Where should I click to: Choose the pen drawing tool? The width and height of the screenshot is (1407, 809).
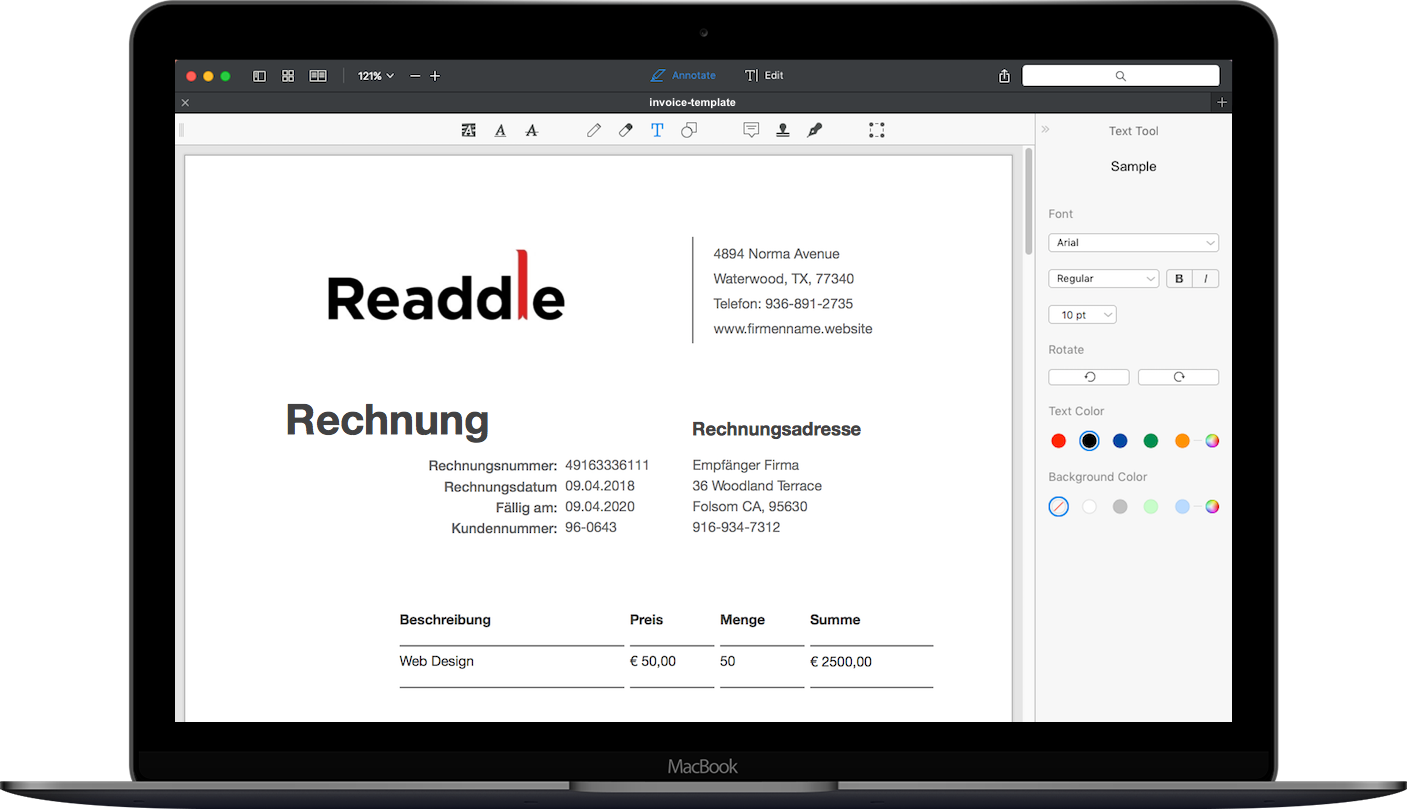[x=594, y=130]
